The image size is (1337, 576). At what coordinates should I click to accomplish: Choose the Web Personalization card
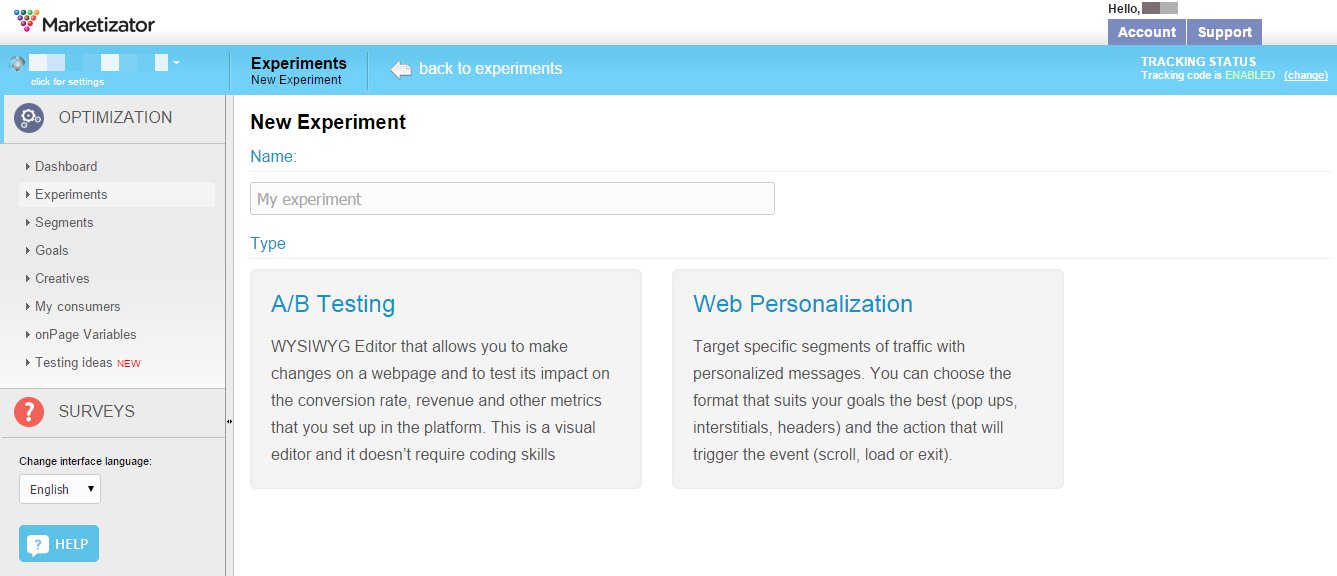(867, 378)
